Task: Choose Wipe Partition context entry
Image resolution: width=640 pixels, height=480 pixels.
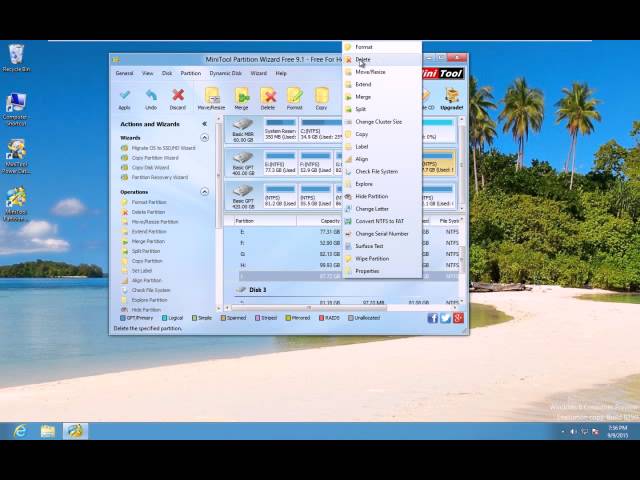Action: 382,259
